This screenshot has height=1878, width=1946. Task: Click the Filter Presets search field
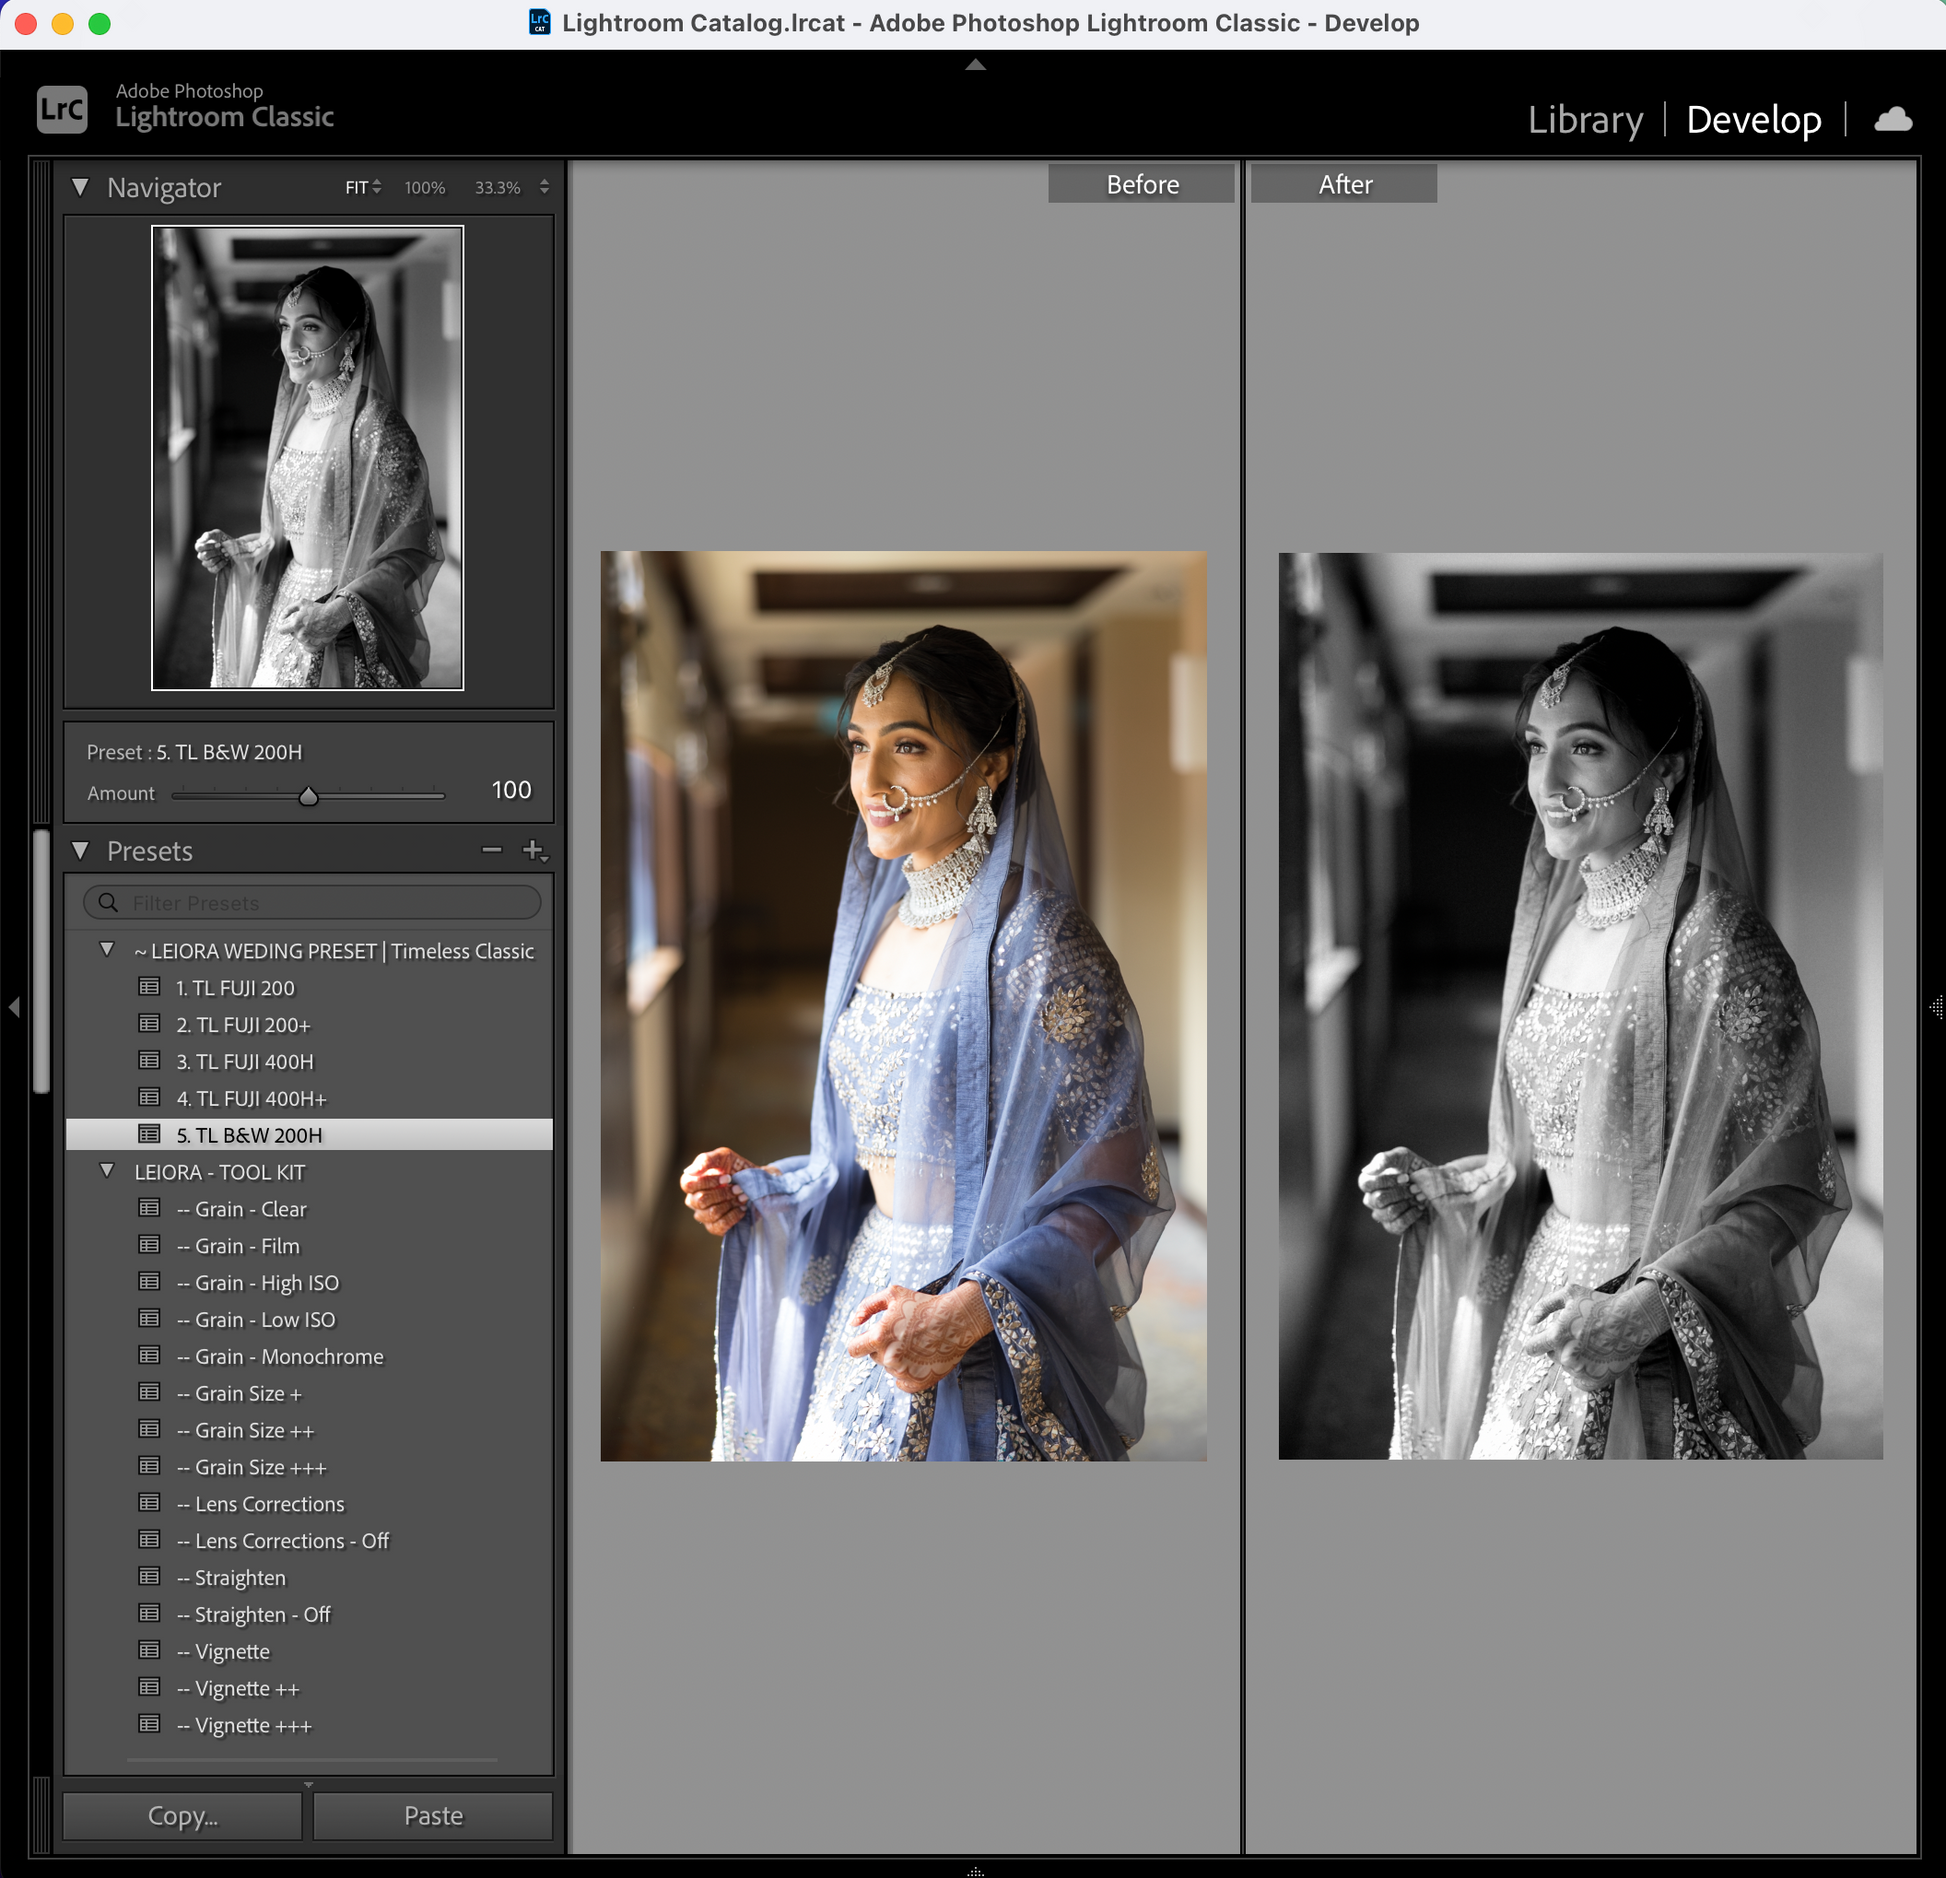pos(330,902)
